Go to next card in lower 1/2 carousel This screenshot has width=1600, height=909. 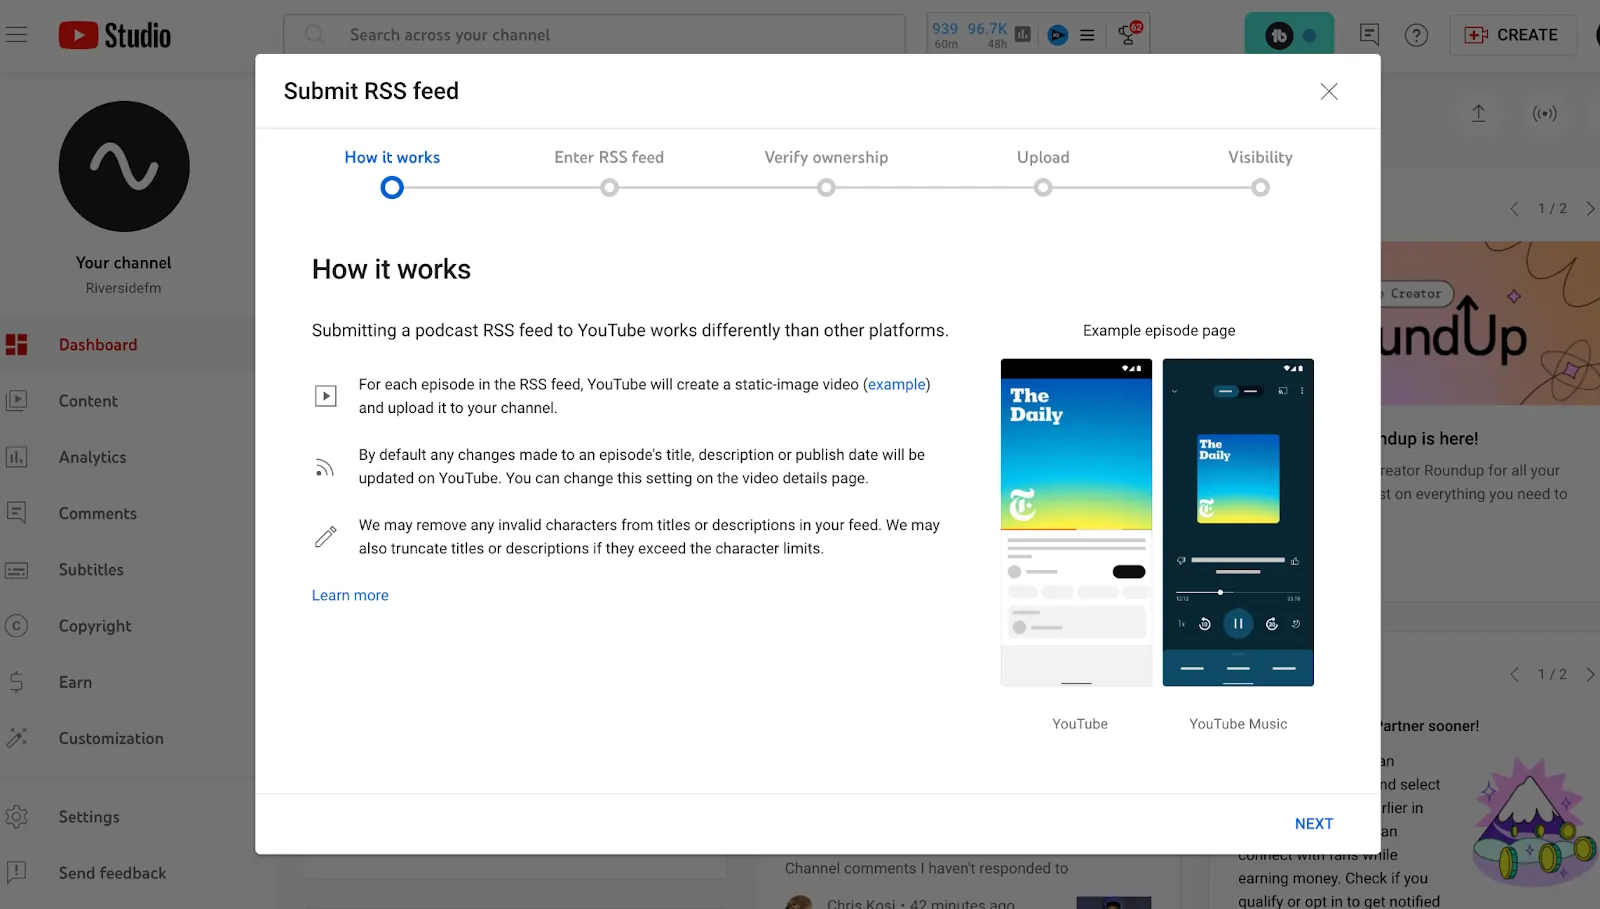pos(1590,675)
